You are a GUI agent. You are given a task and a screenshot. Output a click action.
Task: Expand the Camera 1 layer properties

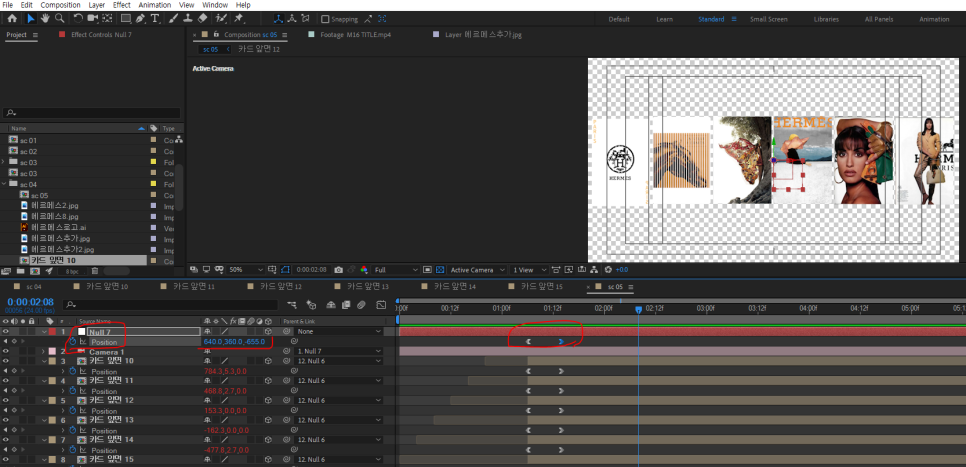pos(43,351)
